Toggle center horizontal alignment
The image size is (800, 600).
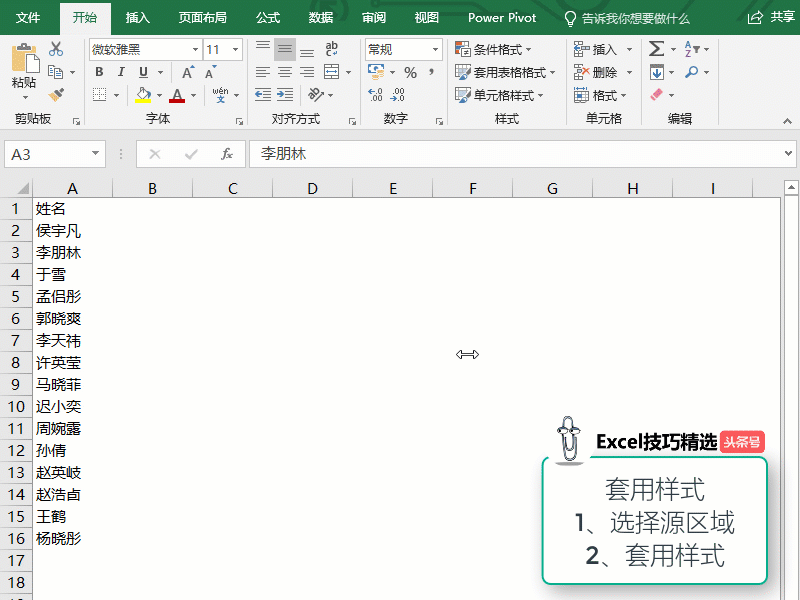click(x=285, y=72)
